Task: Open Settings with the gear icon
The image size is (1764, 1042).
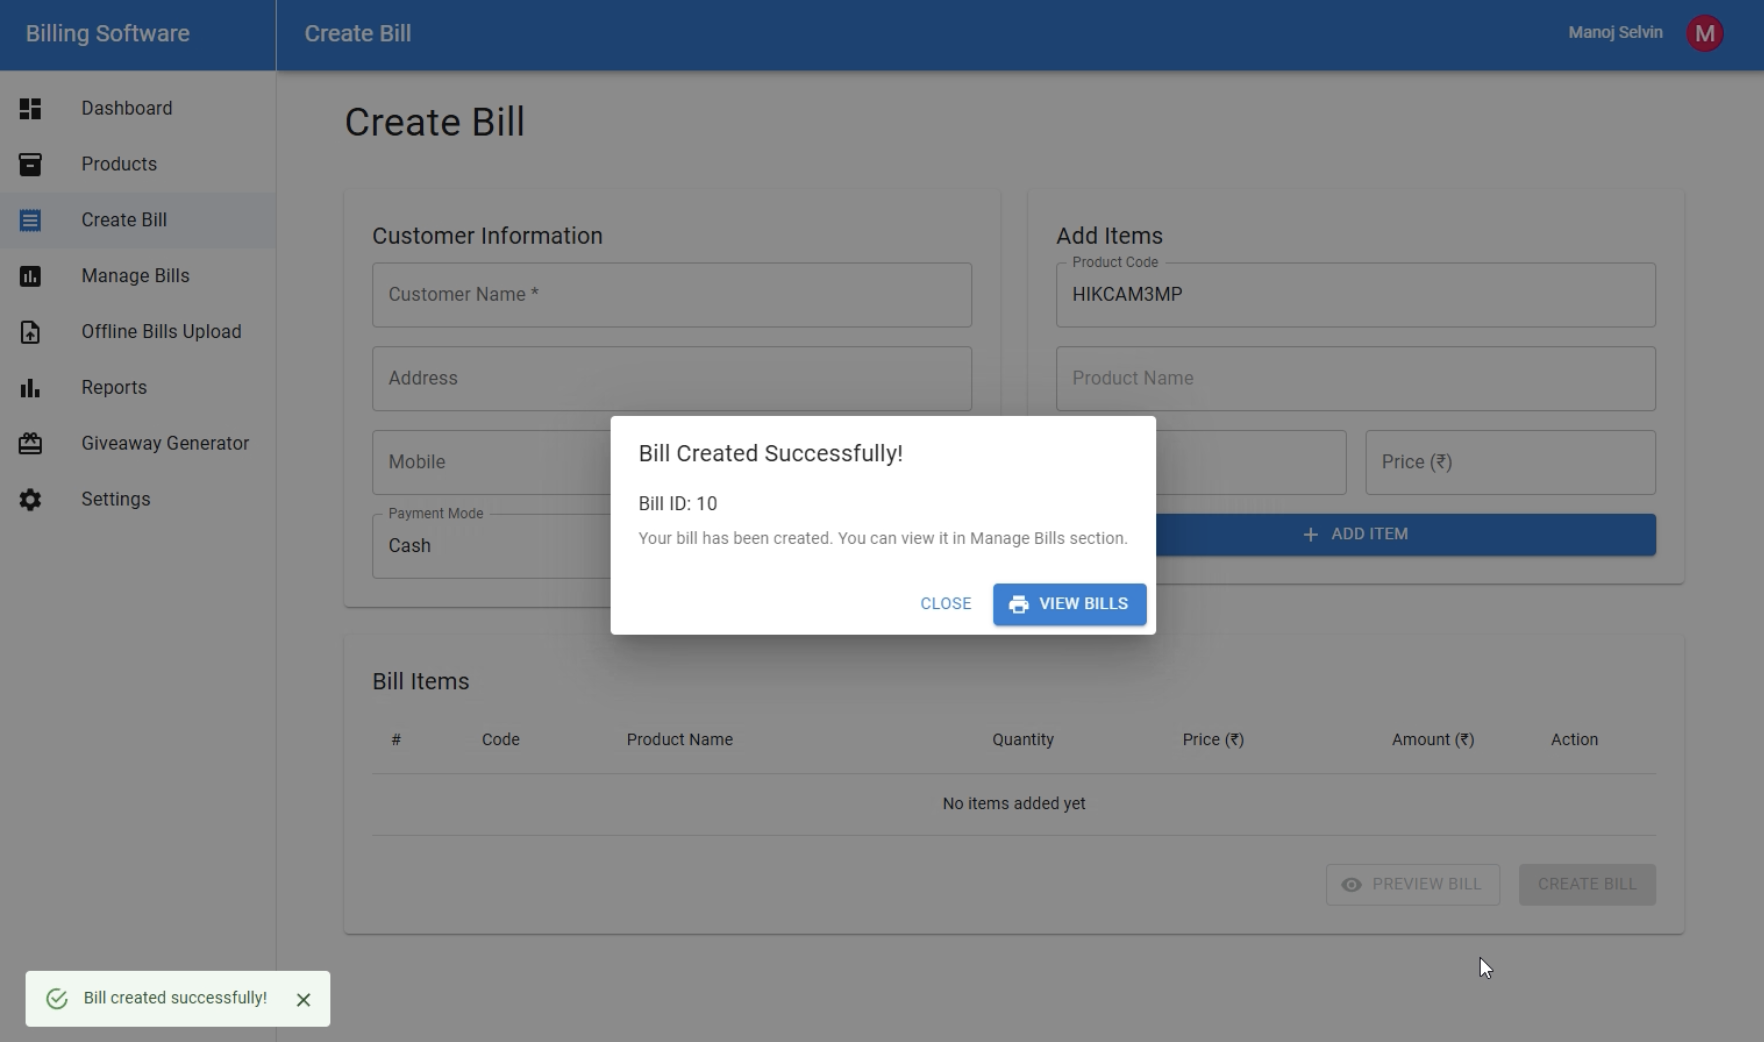Action: tap(30, 499)
